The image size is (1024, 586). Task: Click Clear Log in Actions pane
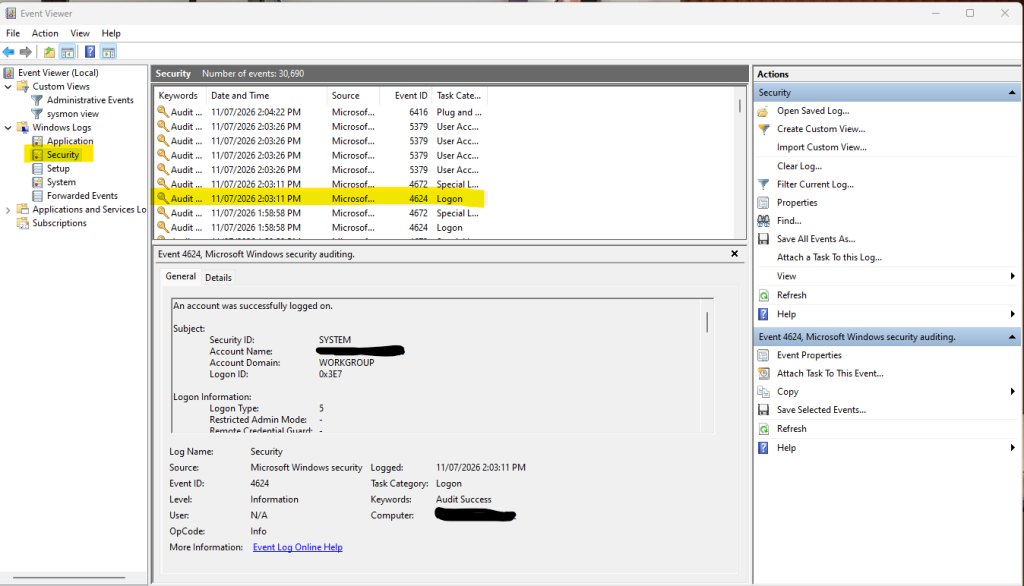799,166
